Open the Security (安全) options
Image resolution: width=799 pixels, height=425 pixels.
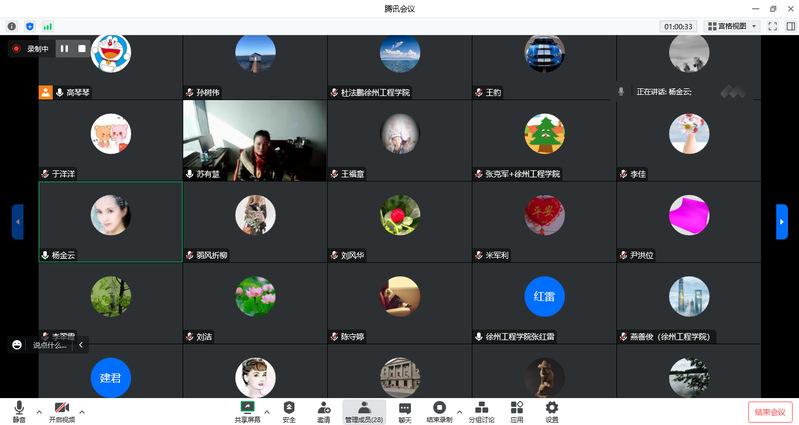coord(289,411)
